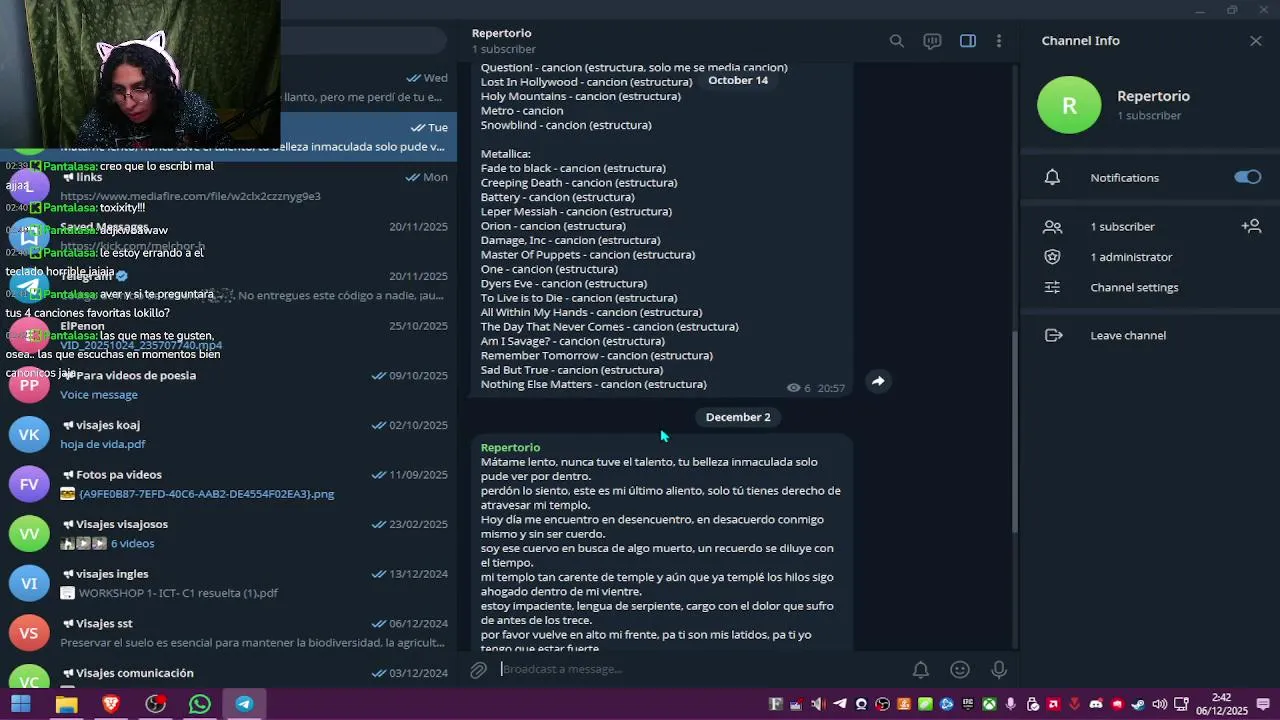
Task: Focus the Broadcast a message field
Action: pos(700,669)
